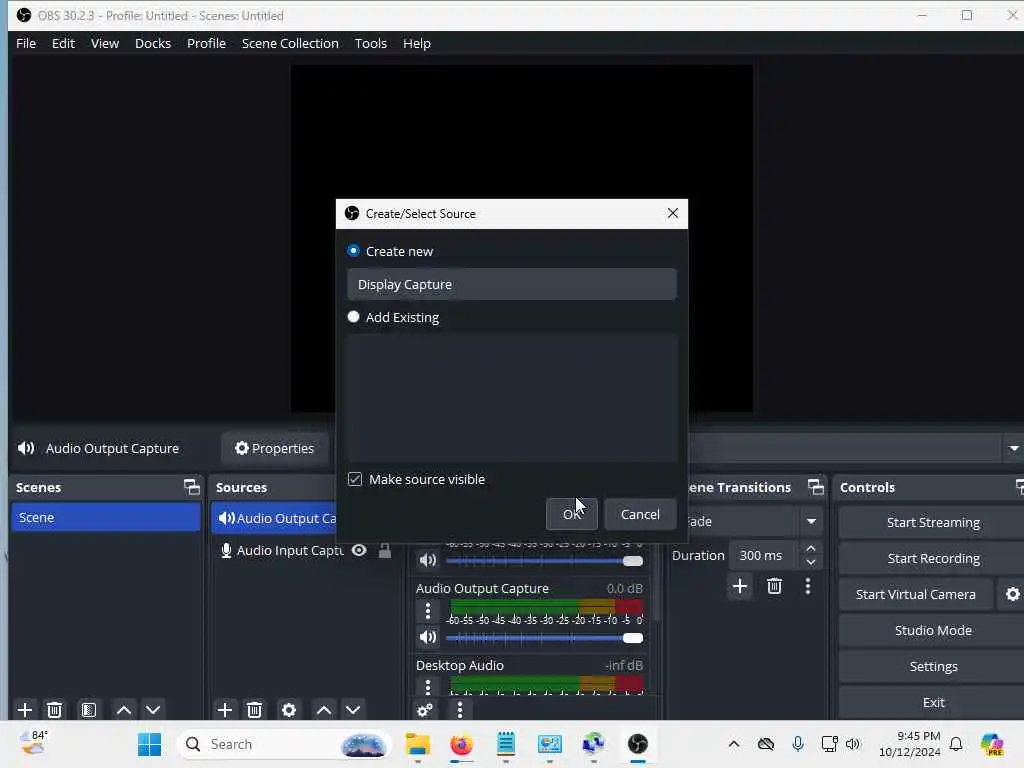Toggle visibility eye of Audio Input Capture
Viewport: 1024px width, 768px height.
click(x=359, y=551)
